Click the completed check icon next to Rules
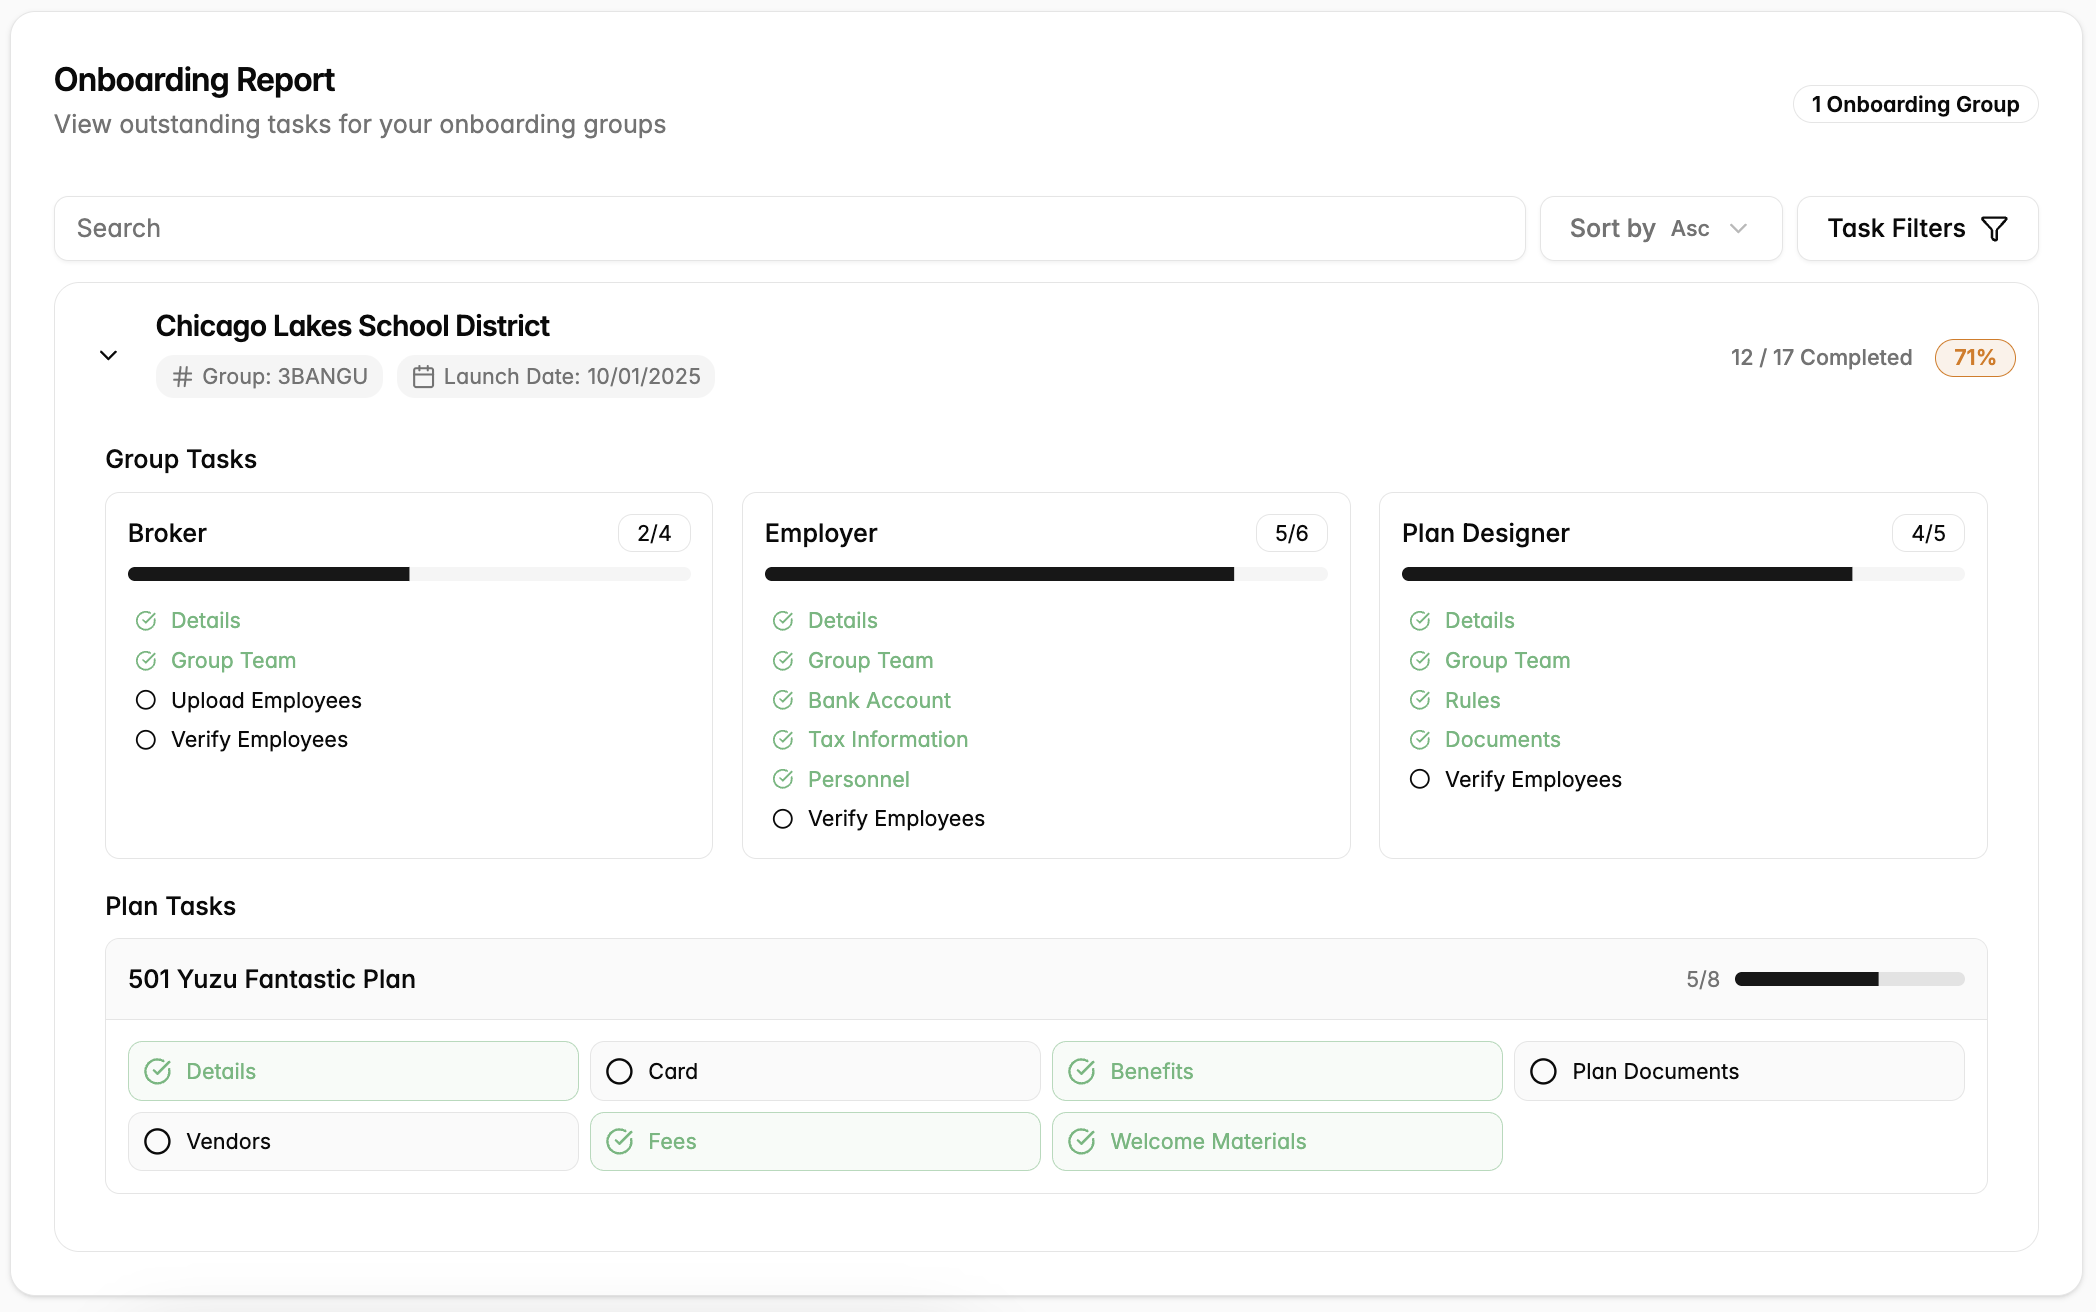 [1420, 700]
